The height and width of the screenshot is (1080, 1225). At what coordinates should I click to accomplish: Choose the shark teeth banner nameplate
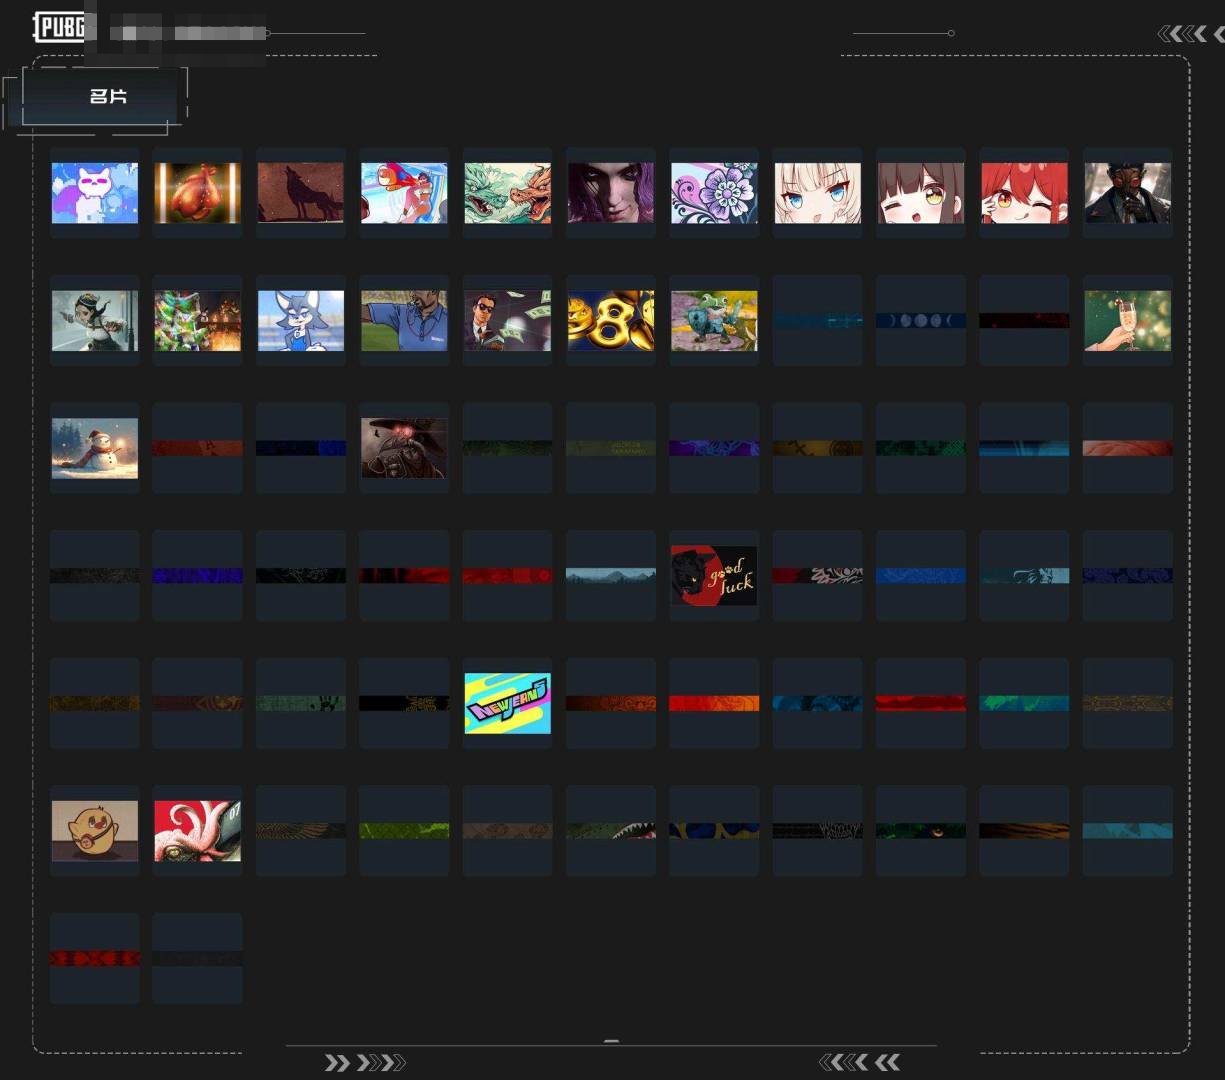click(611, 831)
